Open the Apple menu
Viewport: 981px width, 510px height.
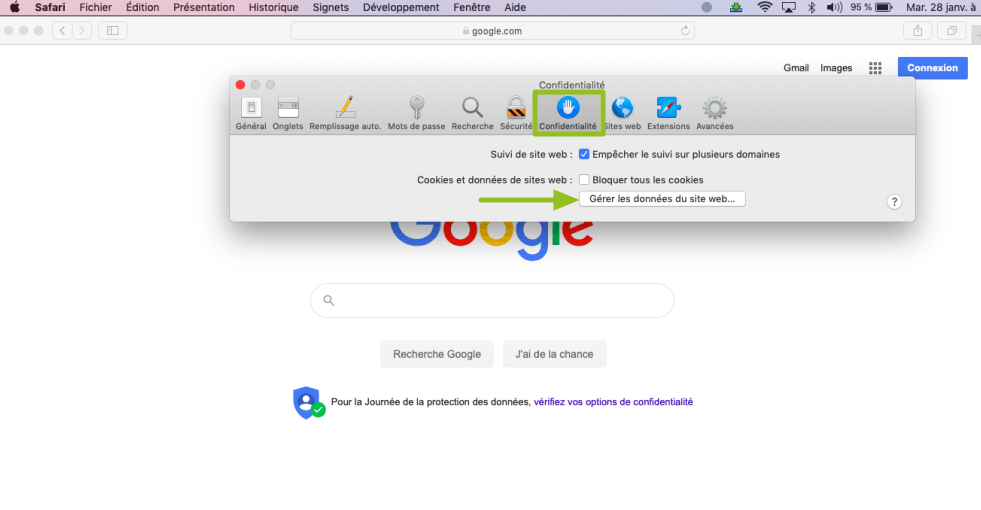(x=14, y=8)
